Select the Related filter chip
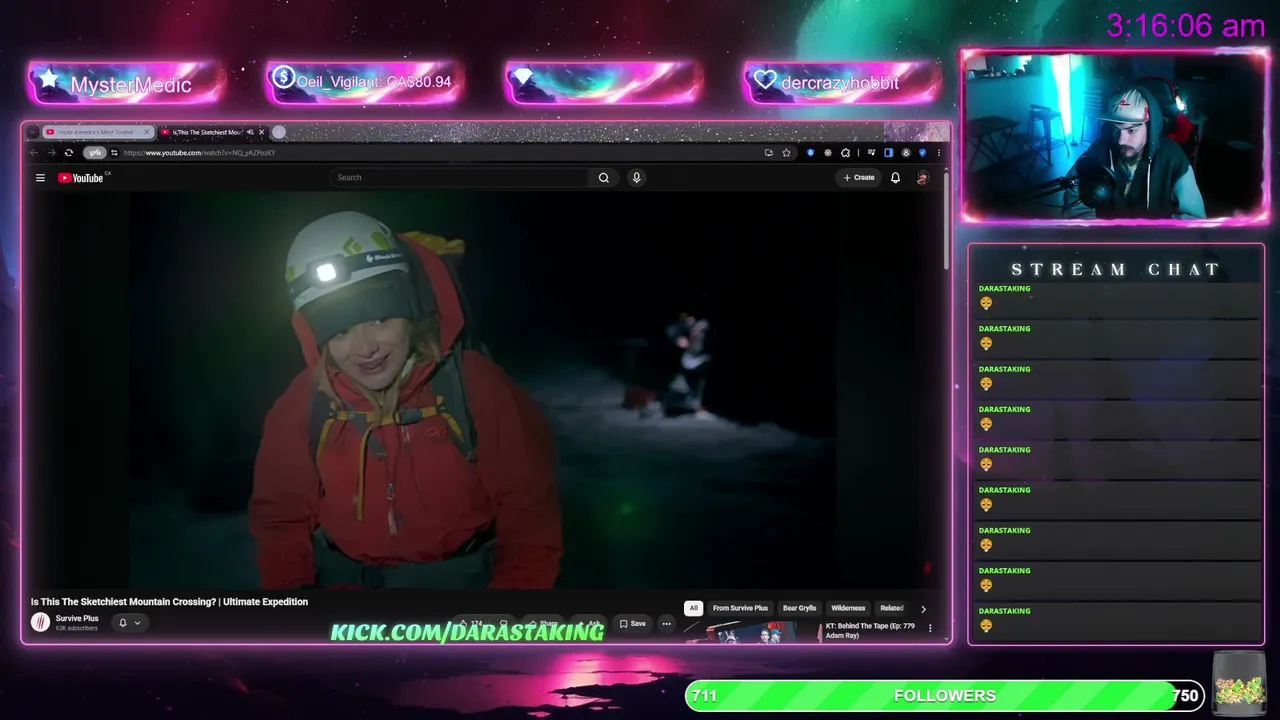This screenshot has height=720, width=1280. pyautogui.click(x=891, y=608)
